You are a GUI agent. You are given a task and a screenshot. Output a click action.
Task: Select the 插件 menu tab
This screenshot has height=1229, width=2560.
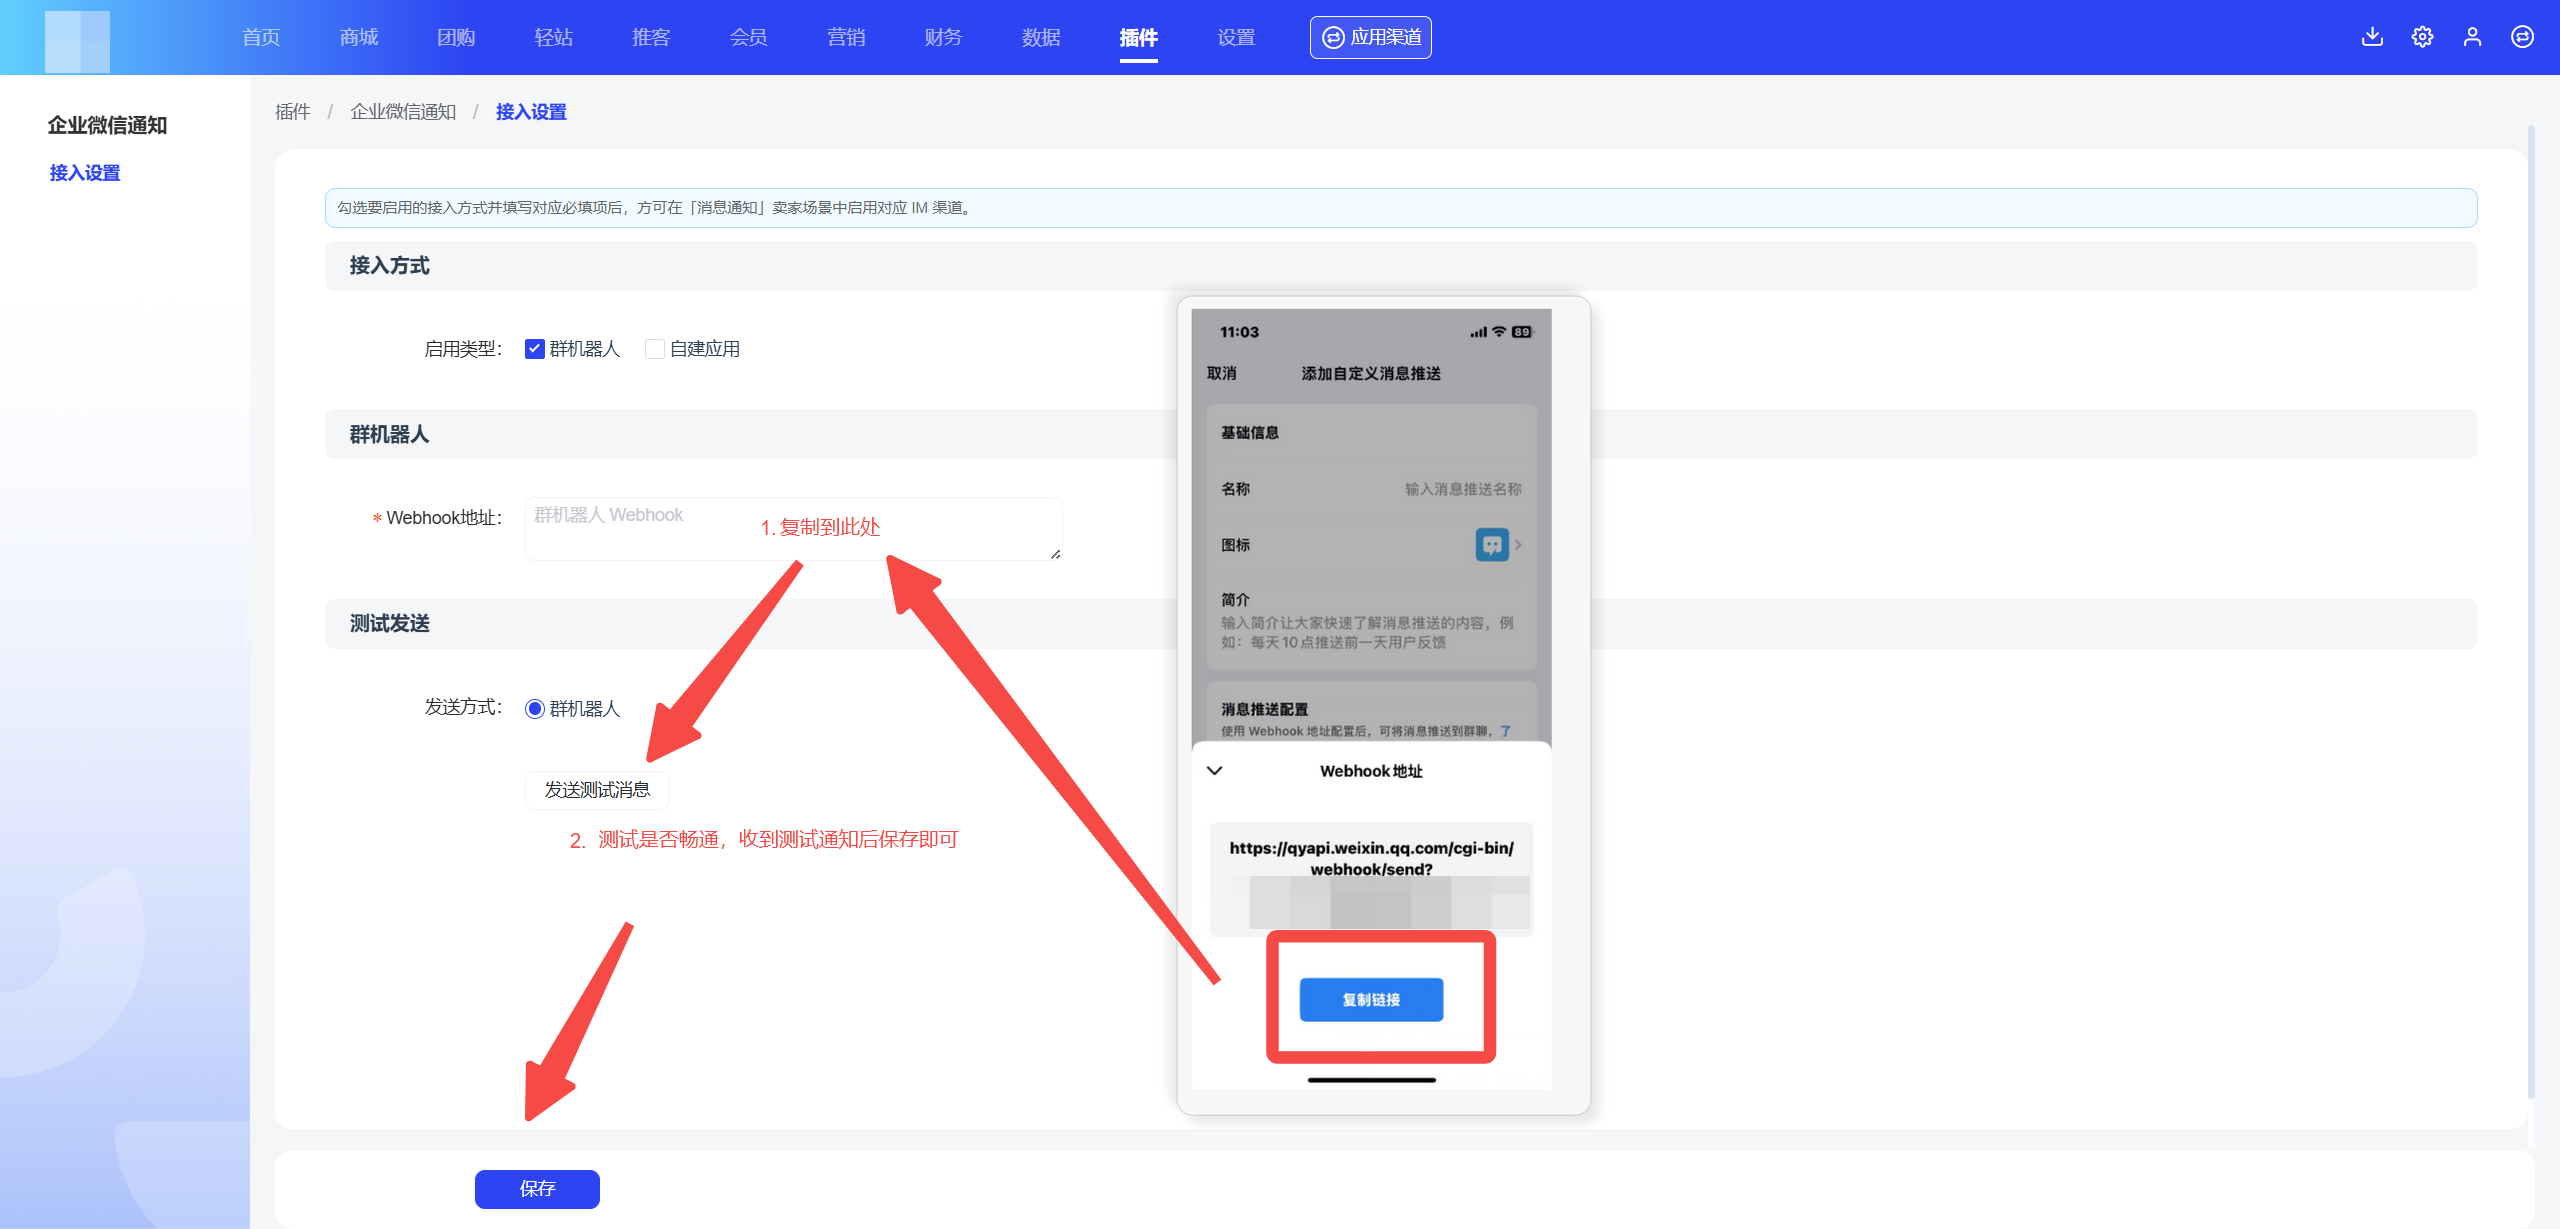[x=1139, y=37]
